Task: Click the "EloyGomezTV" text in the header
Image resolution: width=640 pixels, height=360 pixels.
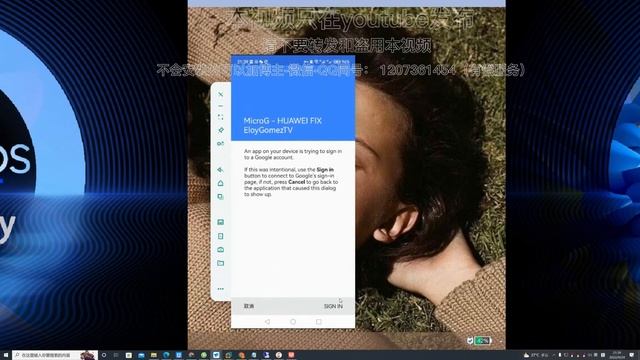Action: tap(268, 130)
